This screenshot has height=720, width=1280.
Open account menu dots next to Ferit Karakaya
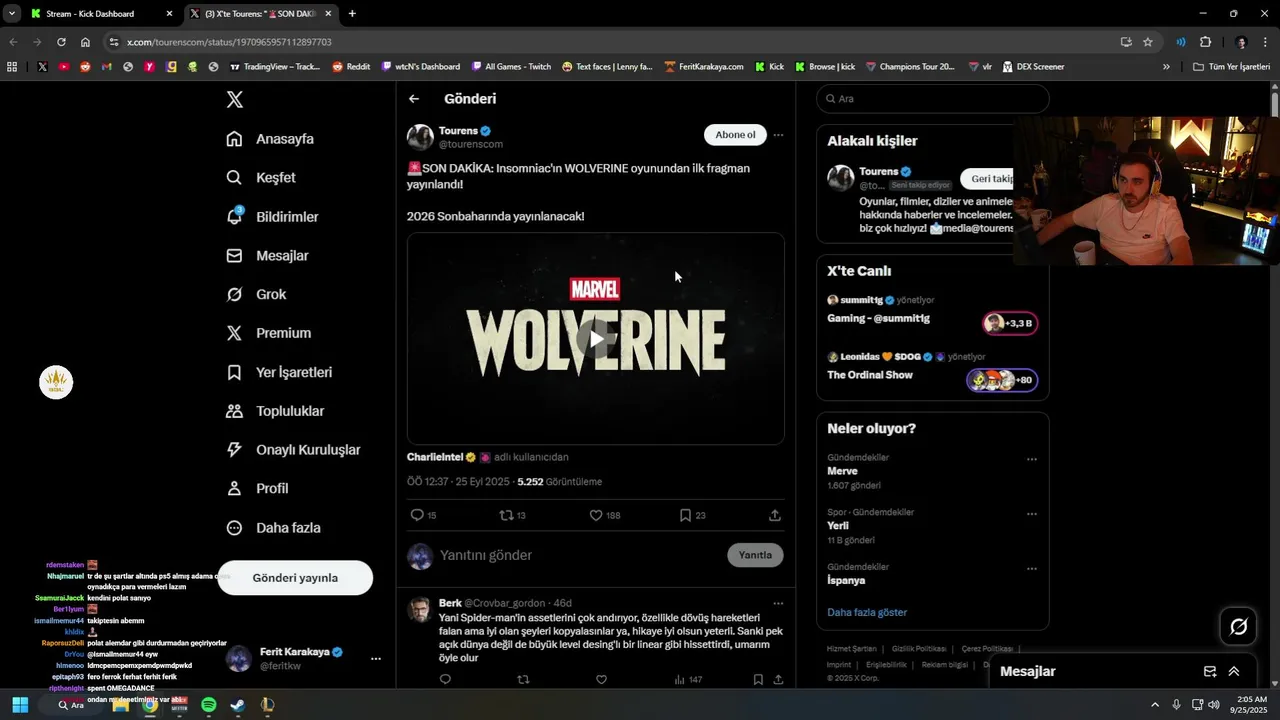point(376,659)
